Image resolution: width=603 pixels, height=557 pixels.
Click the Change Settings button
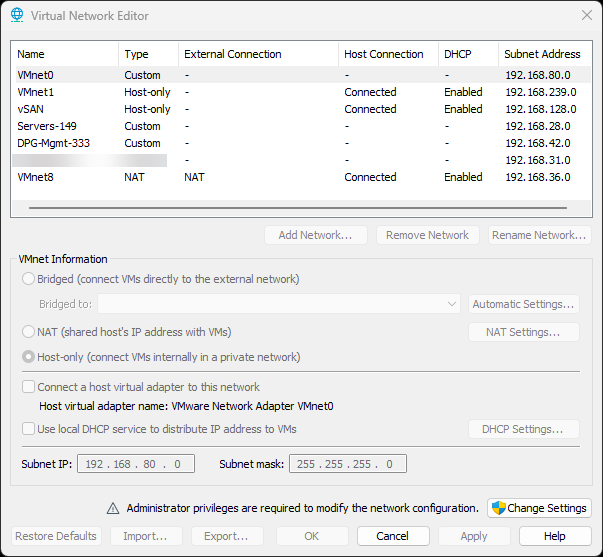539,508
